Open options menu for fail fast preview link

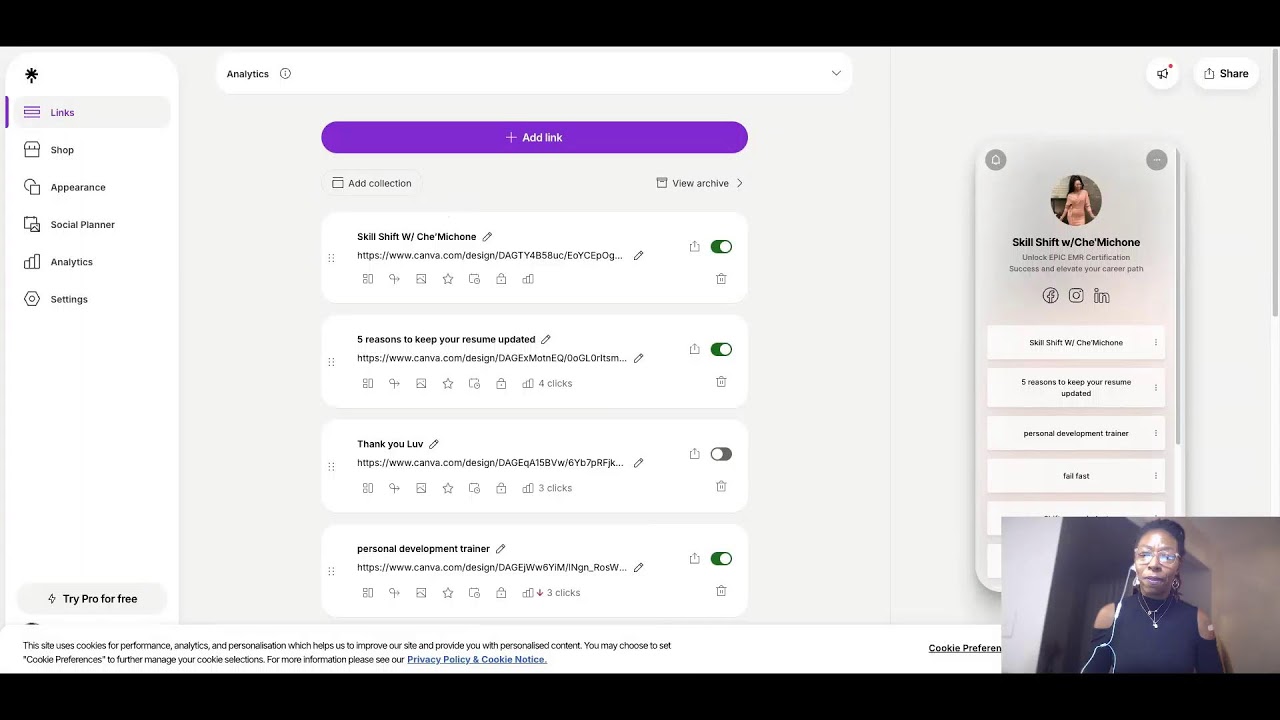(1155, 476)
